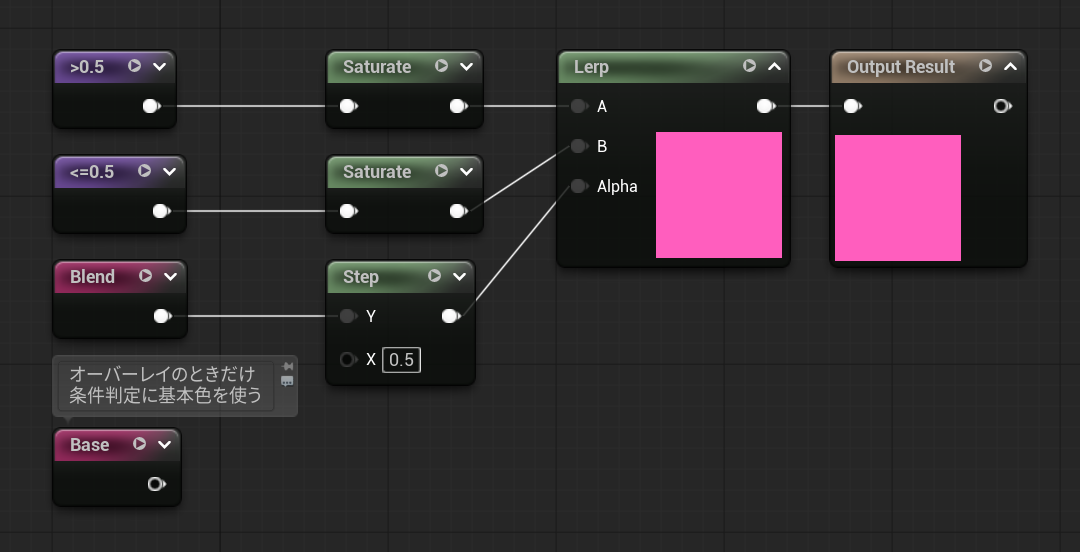The width and height of the screenshot is (1080, 552).
Task: Click the output pin of the lower Saturate node
Action: (x=458, y=211)
